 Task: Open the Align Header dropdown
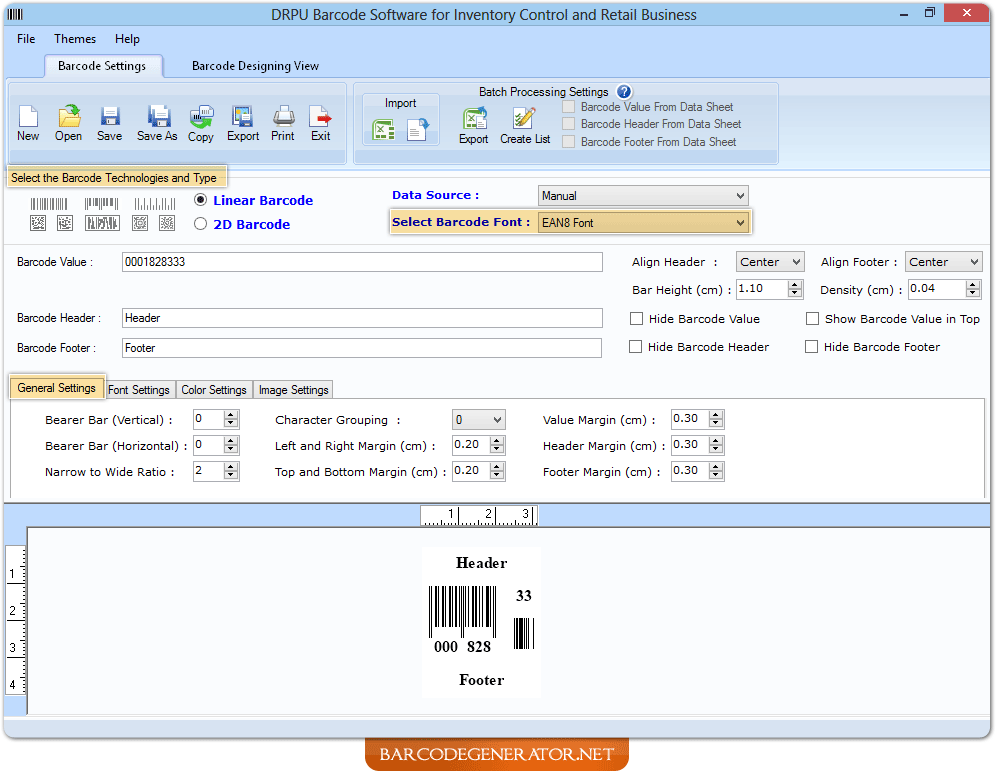(x=770, y=262)
